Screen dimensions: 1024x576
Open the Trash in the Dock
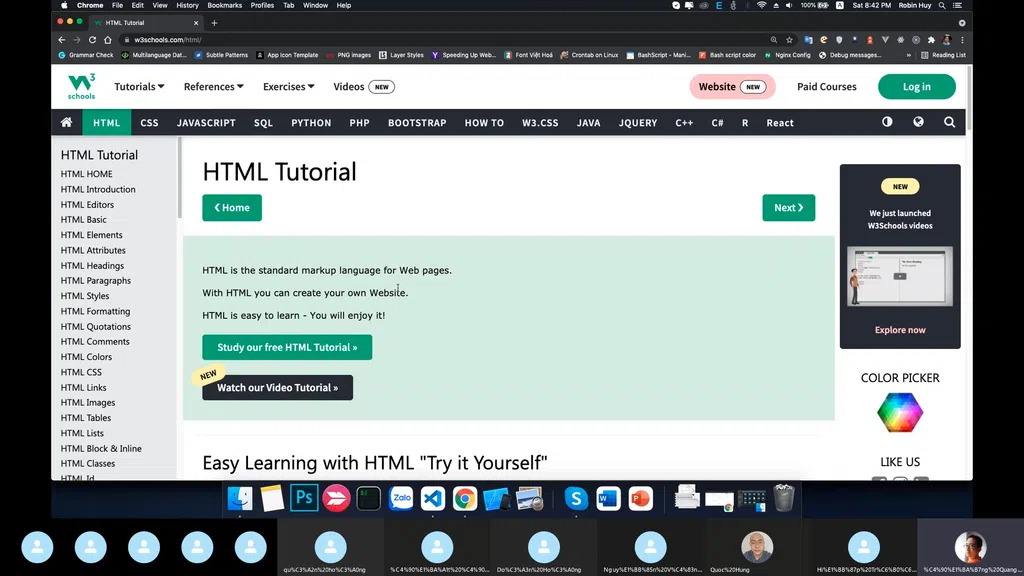click(784, 498)
